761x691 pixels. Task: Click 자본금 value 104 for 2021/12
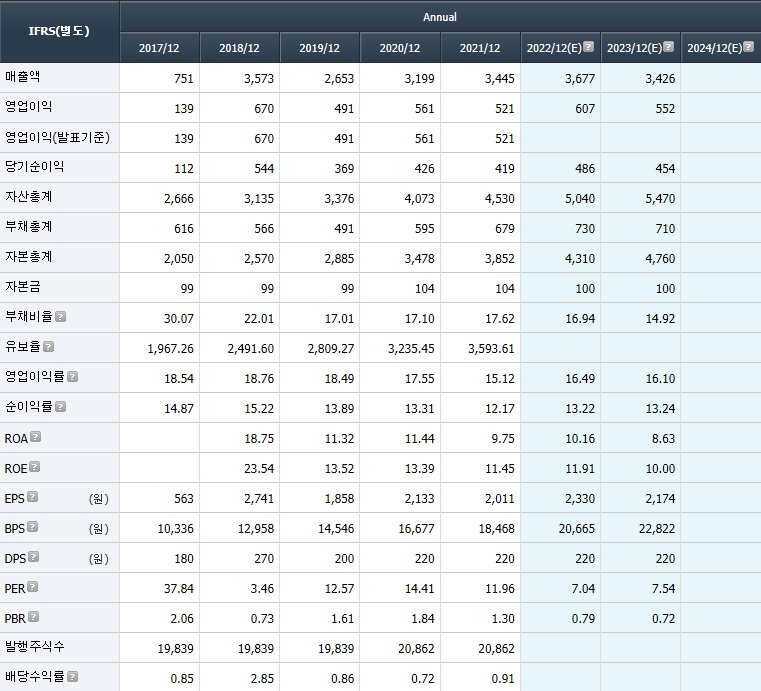click(x=505, y=289)
